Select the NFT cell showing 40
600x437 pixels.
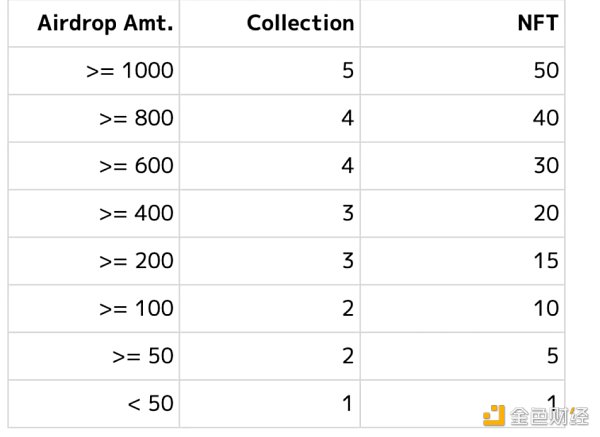coord(545,118)
